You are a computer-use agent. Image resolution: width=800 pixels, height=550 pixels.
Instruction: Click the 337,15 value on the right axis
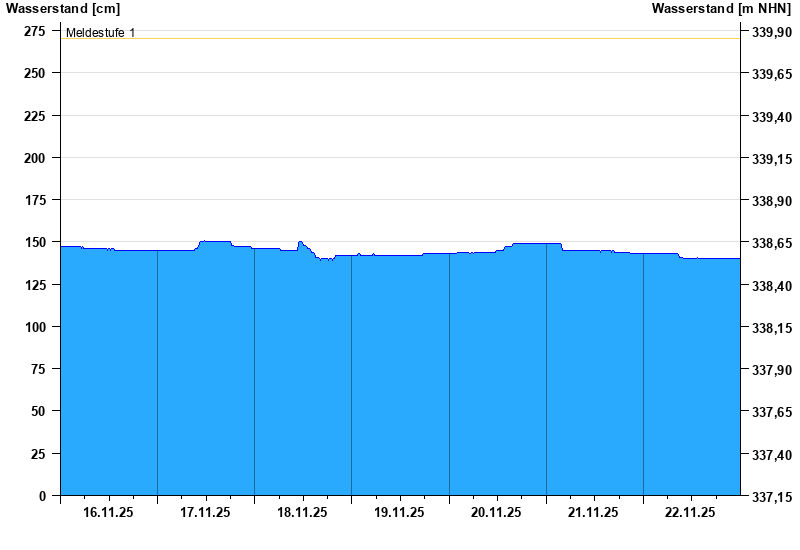[x=770, y=497]
